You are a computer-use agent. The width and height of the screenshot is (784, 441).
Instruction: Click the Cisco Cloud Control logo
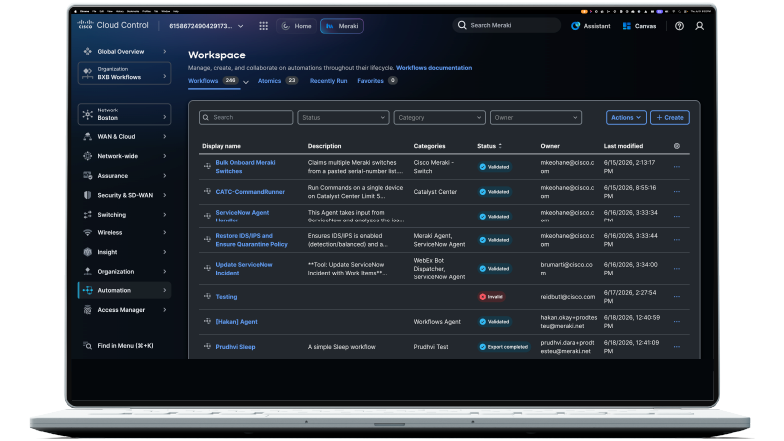tap(113, 25)
